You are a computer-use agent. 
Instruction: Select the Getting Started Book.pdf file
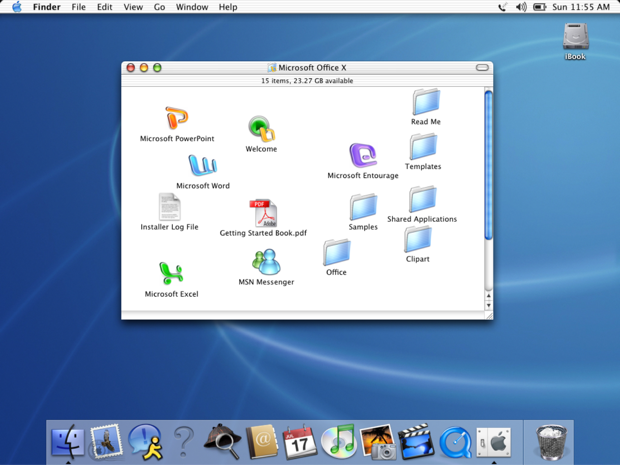(x=263, y=213)
